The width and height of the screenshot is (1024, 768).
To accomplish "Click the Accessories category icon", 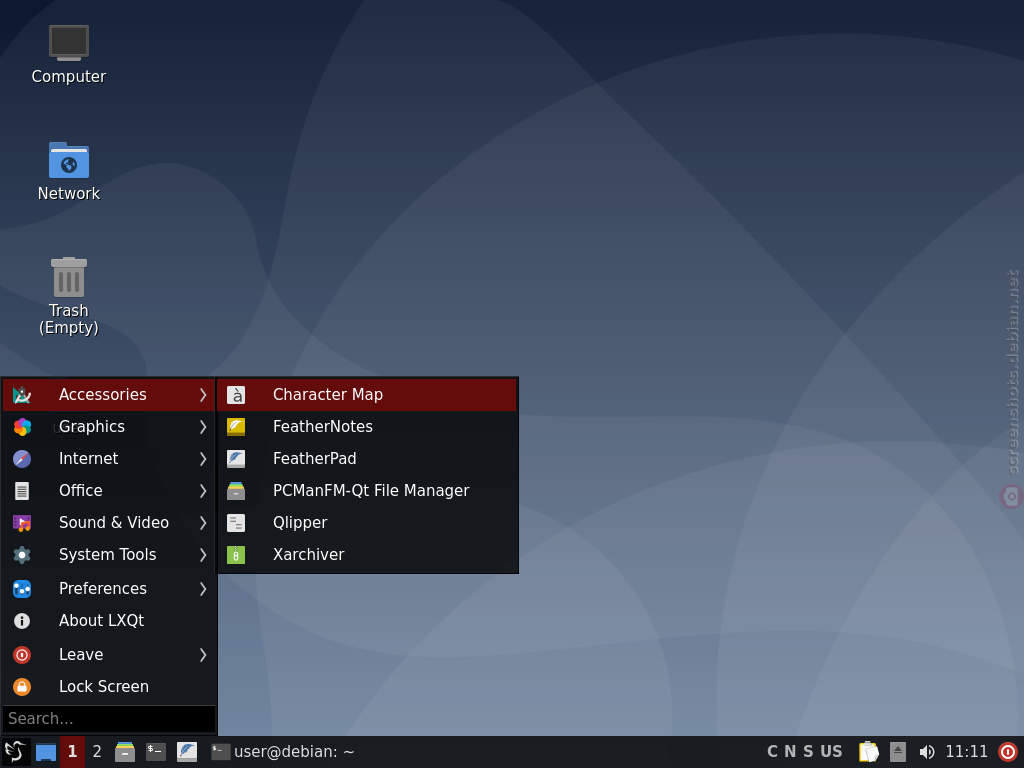I will coord(22,394).
